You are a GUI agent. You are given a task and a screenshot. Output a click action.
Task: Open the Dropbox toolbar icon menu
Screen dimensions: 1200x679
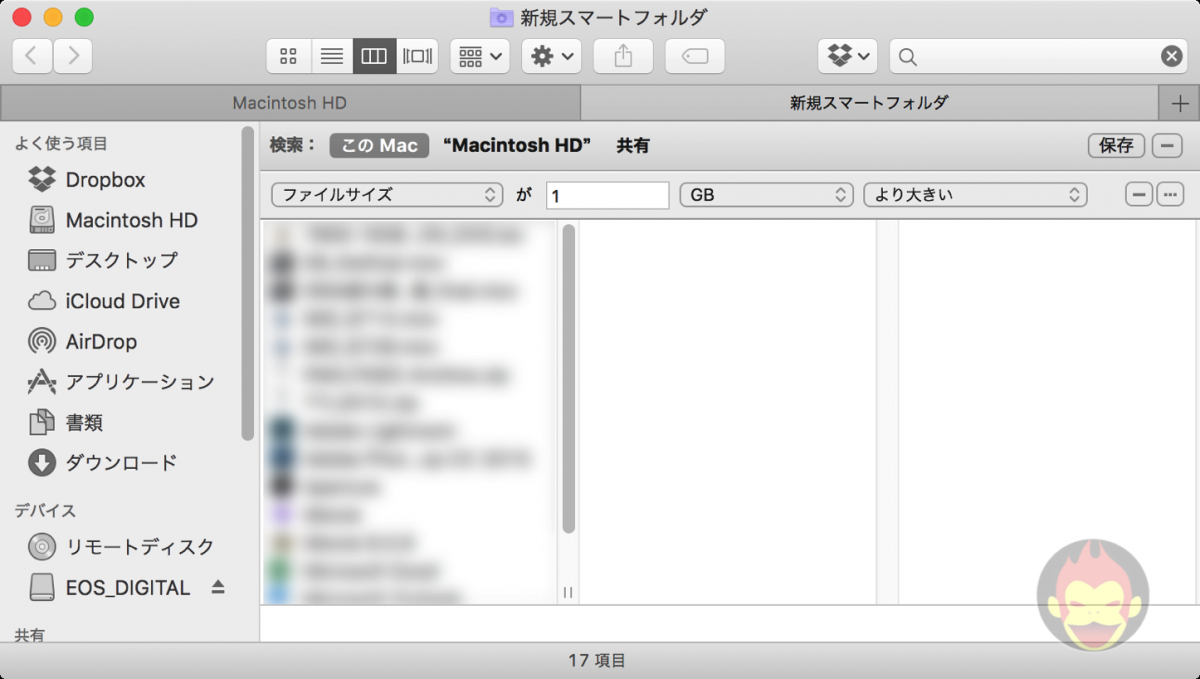(847, 56)
